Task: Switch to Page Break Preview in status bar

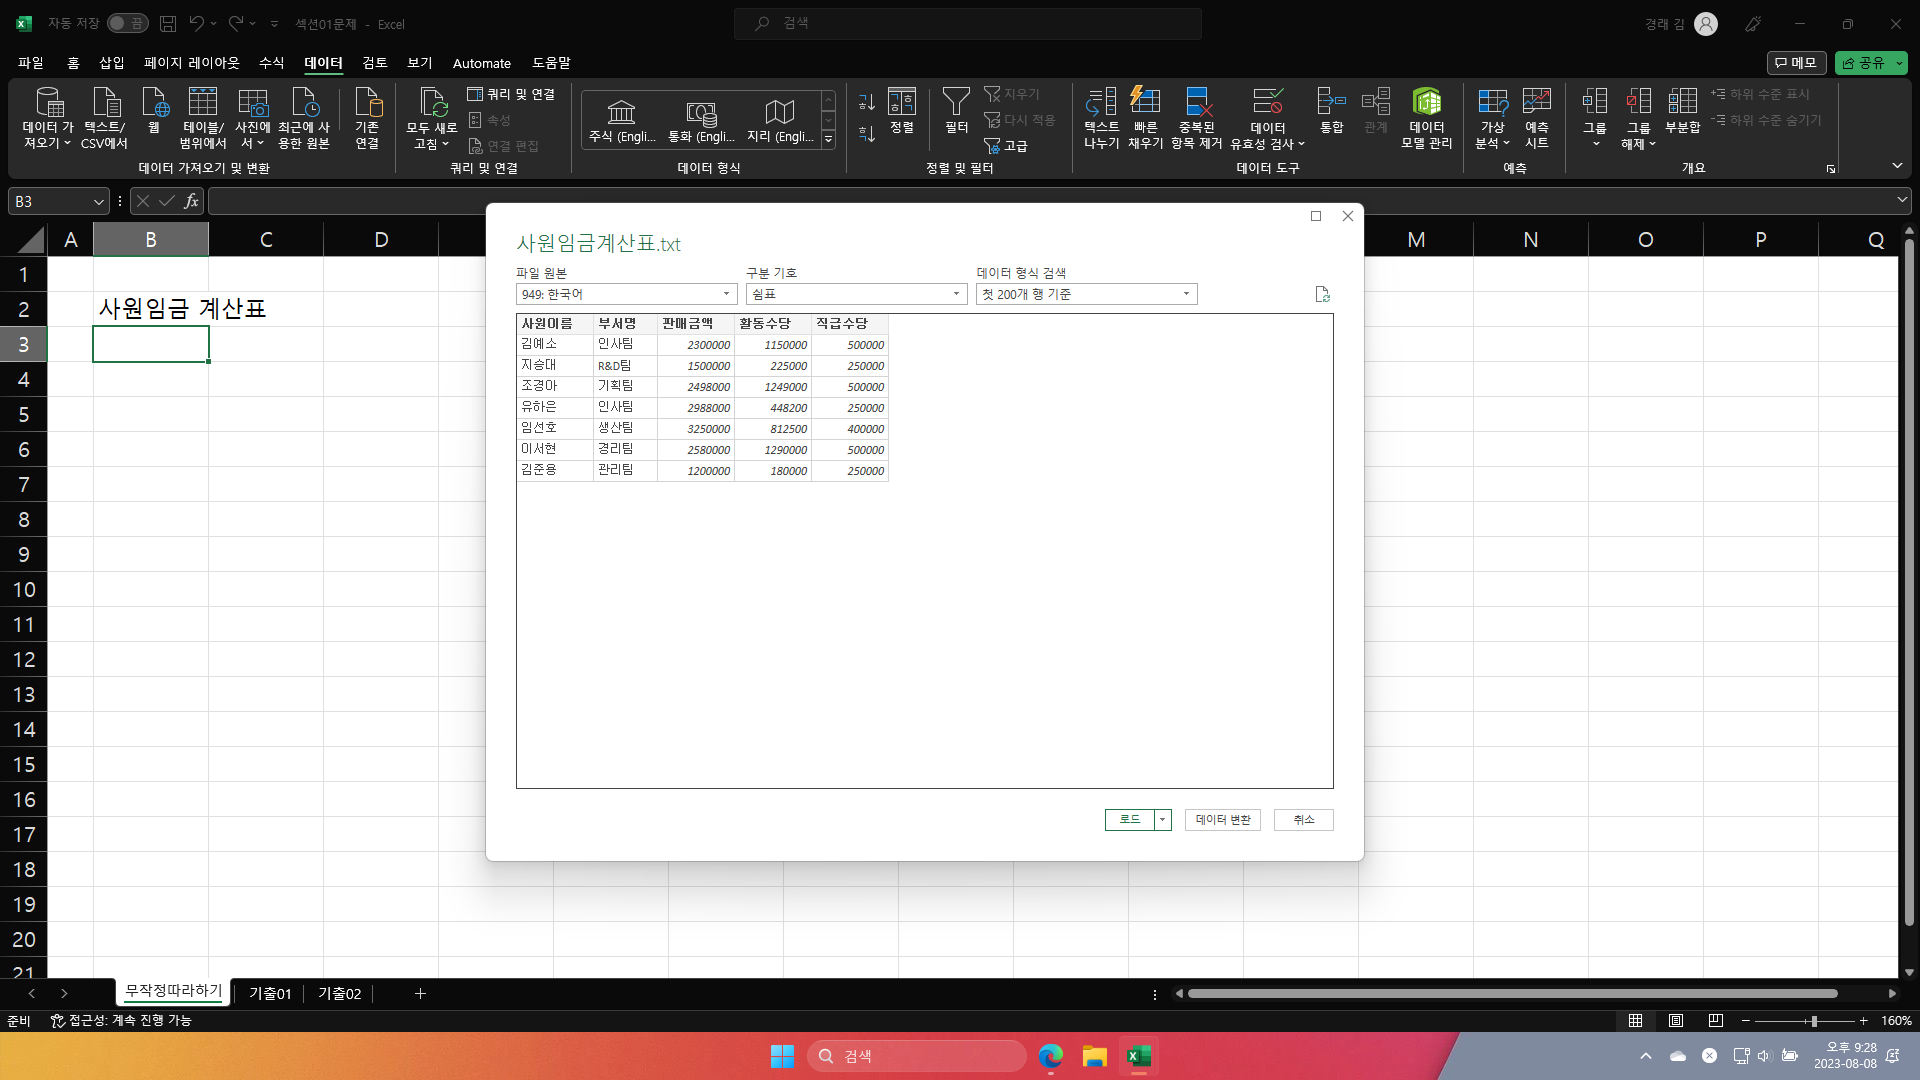Action: (x=1716, y=1021)
